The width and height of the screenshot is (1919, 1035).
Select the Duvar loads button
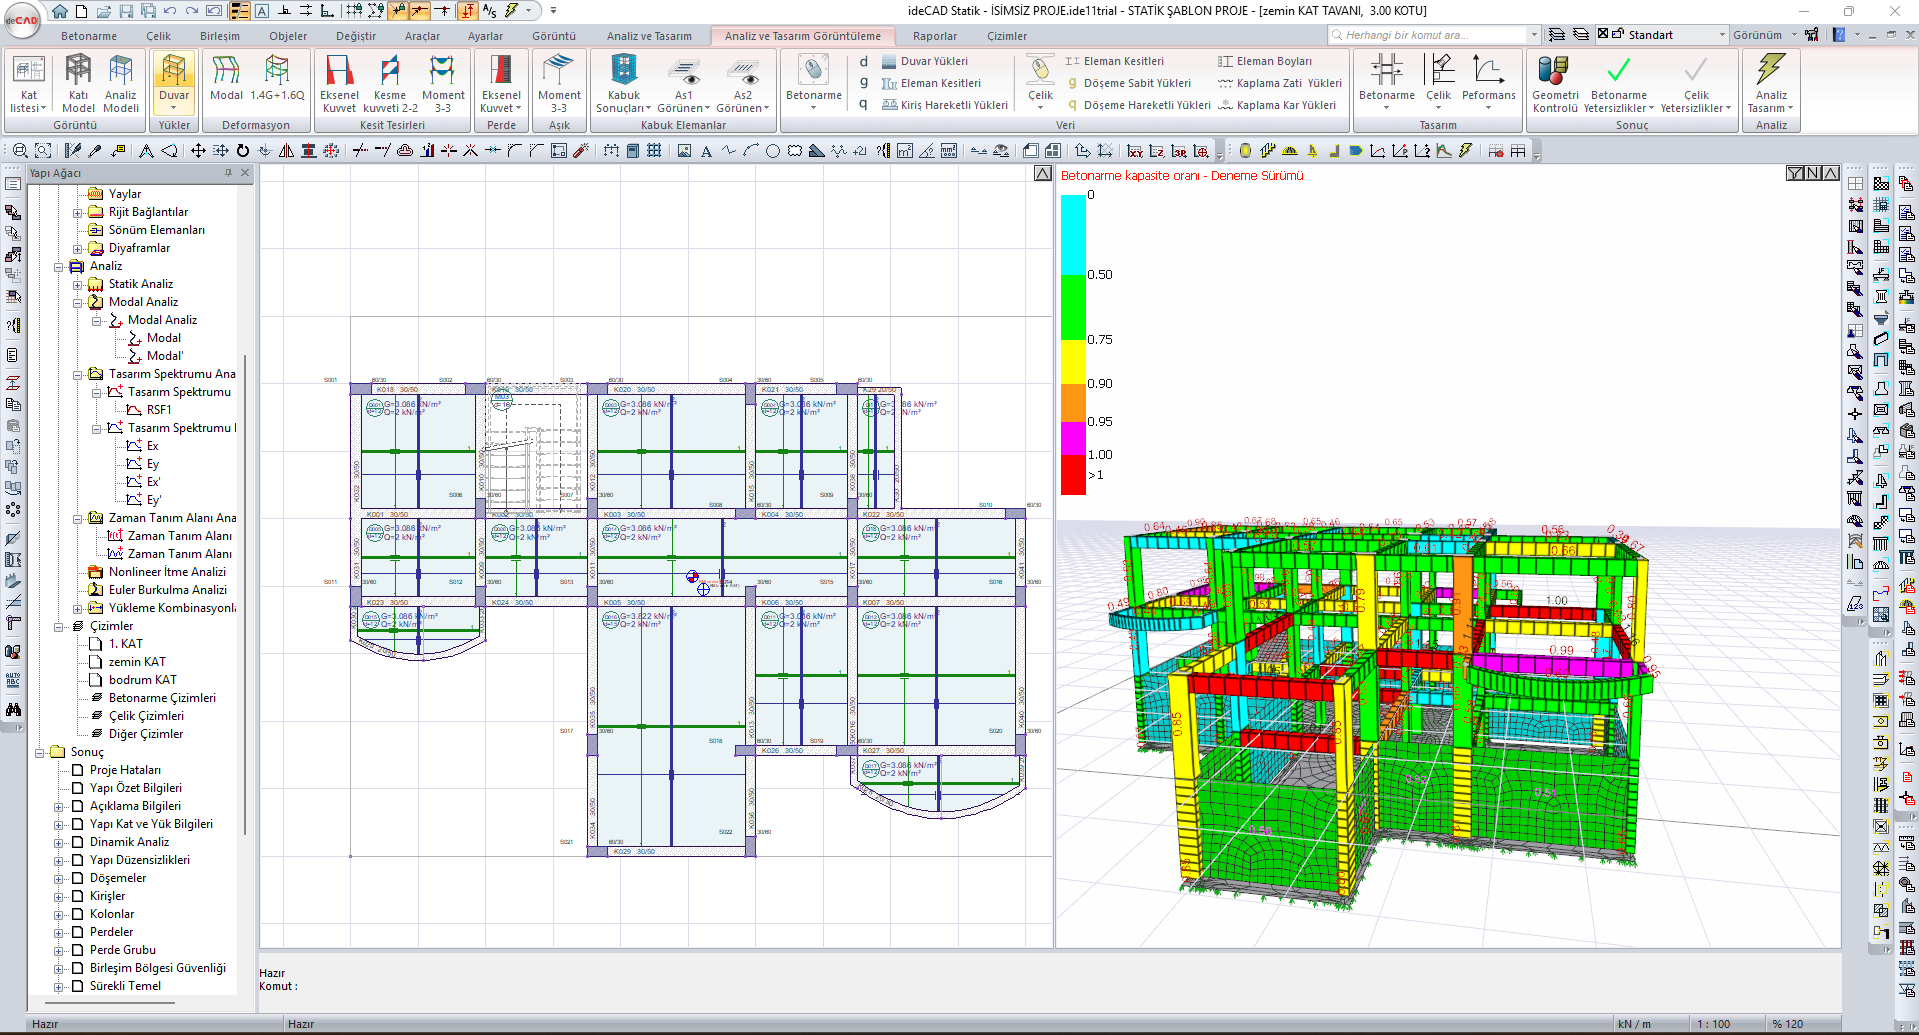coord(174,84)
